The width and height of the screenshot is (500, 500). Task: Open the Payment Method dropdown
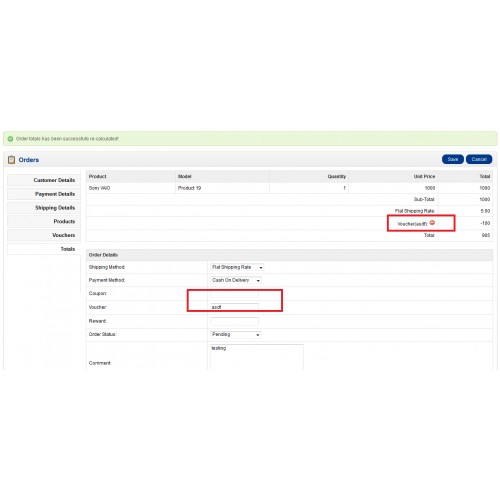pos(235,280)
